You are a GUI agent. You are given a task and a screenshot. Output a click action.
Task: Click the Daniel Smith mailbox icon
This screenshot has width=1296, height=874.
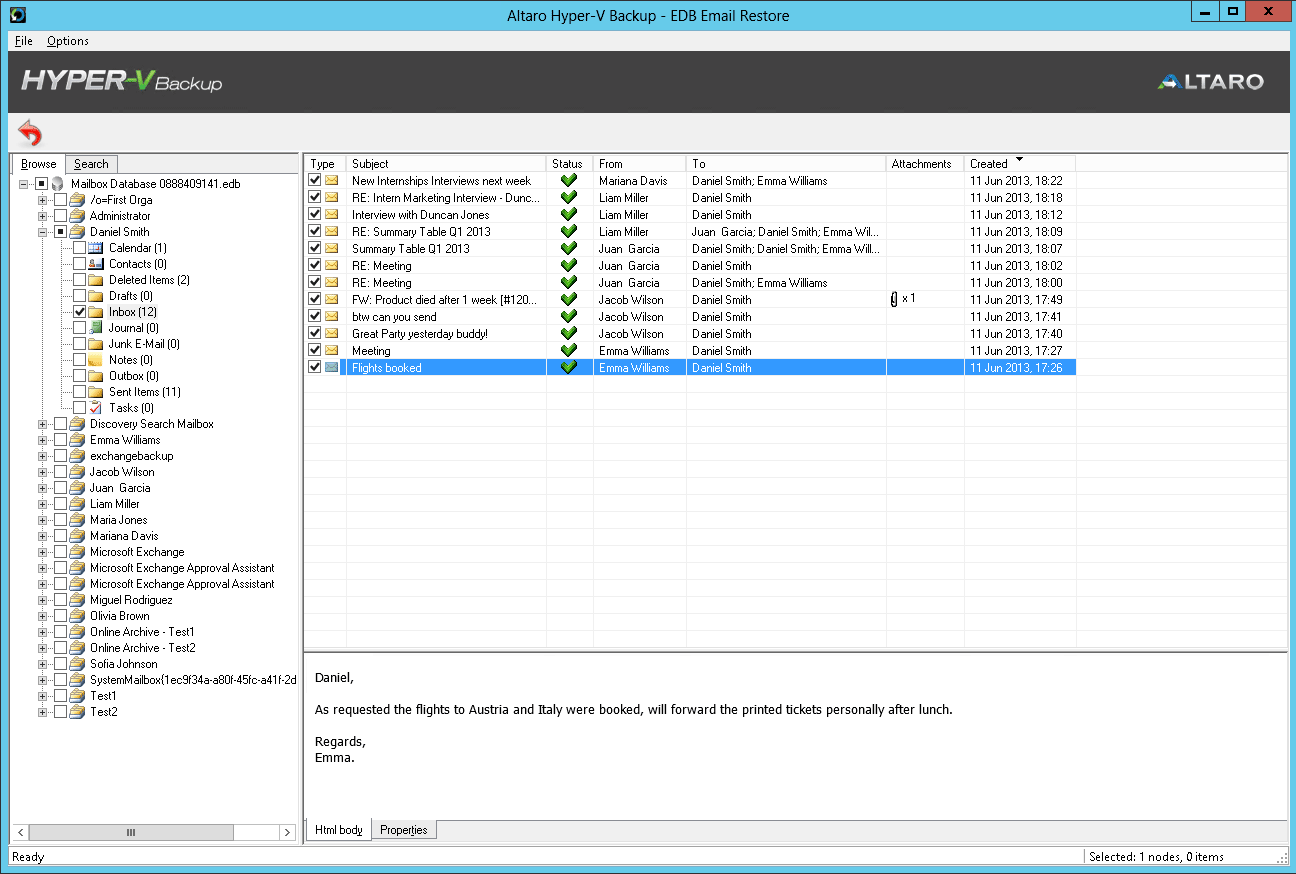(77, 232)
